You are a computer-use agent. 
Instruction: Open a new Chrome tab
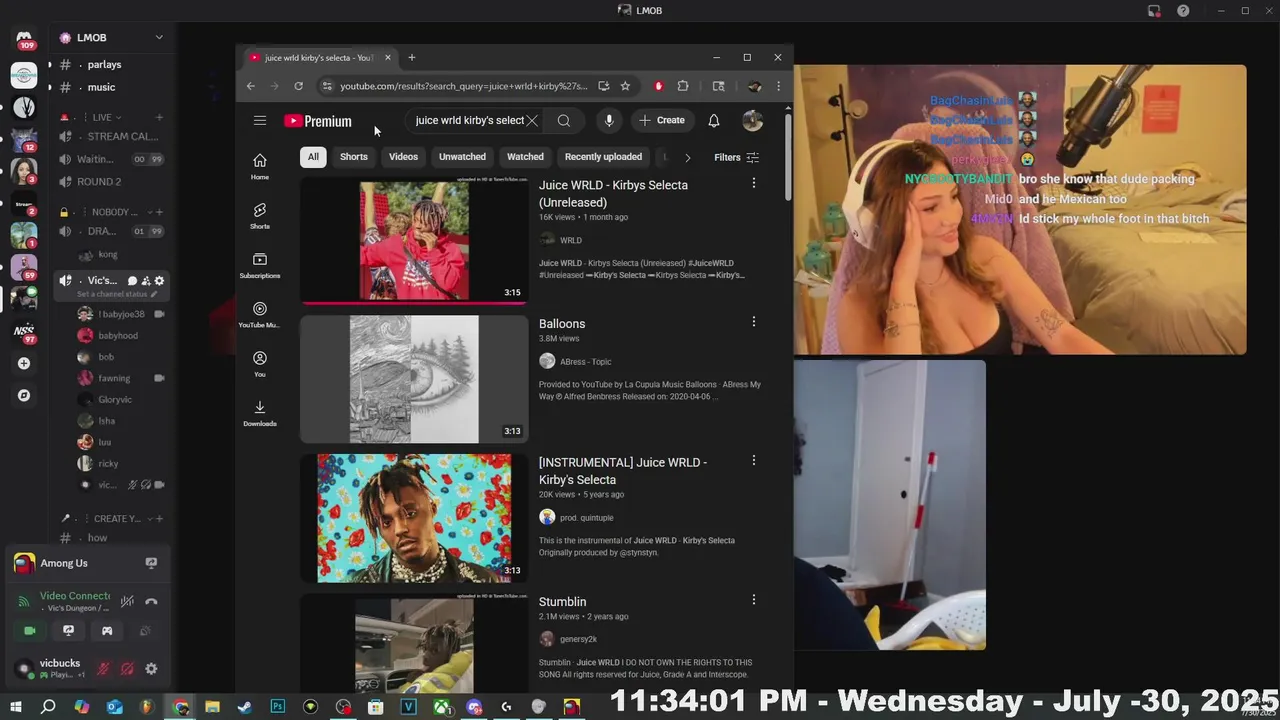[x=412, y=58]
